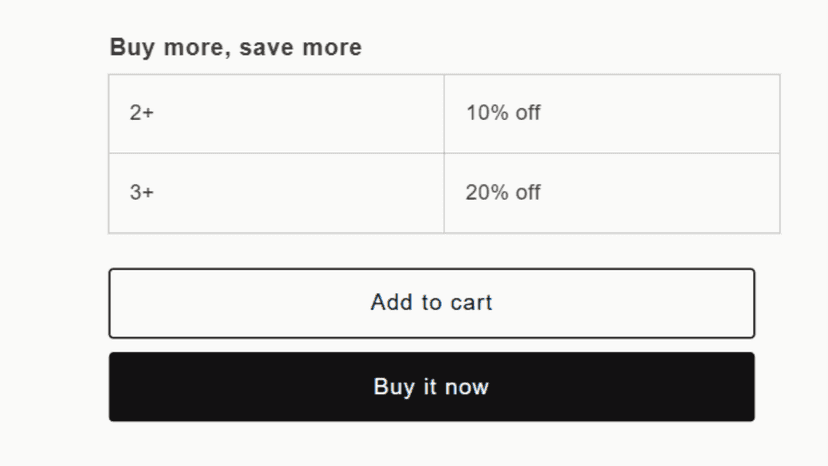Click the Buy more, save more heading
Screen dimensions: 828x466
(236, 48)
